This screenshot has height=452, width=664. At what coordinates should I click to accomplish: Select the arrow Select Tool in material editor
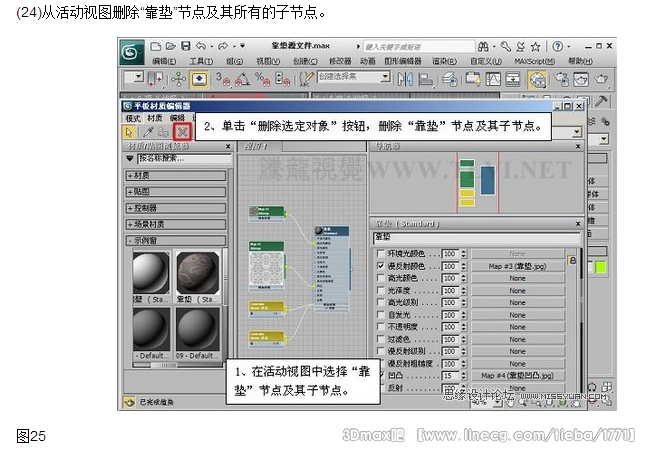[129, 132]
